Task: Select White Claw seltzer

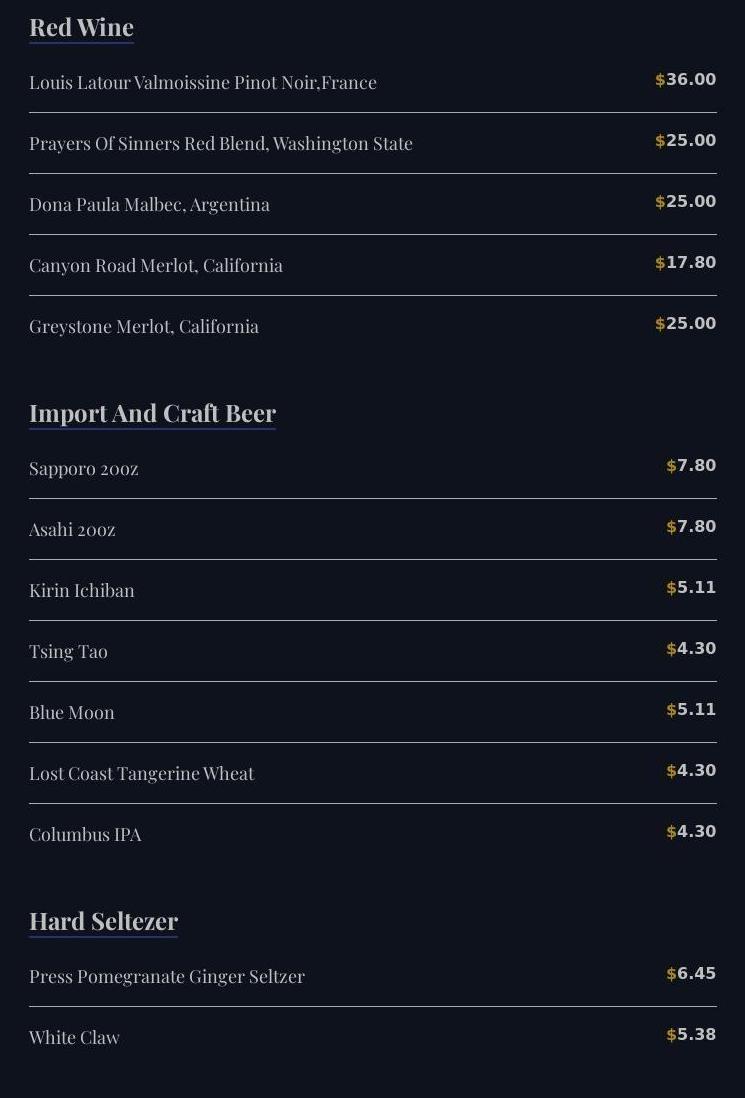Action: 74,1038
